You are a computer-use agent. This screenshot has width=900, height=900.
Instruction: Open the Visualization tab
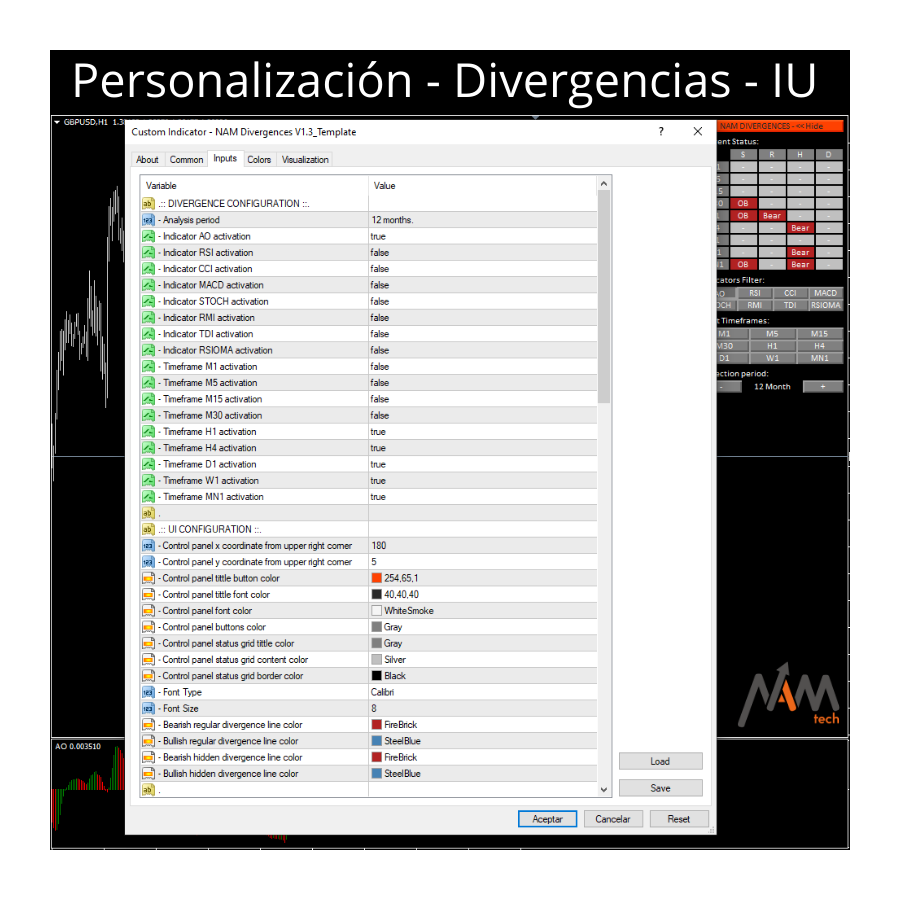tap(305, 160)
